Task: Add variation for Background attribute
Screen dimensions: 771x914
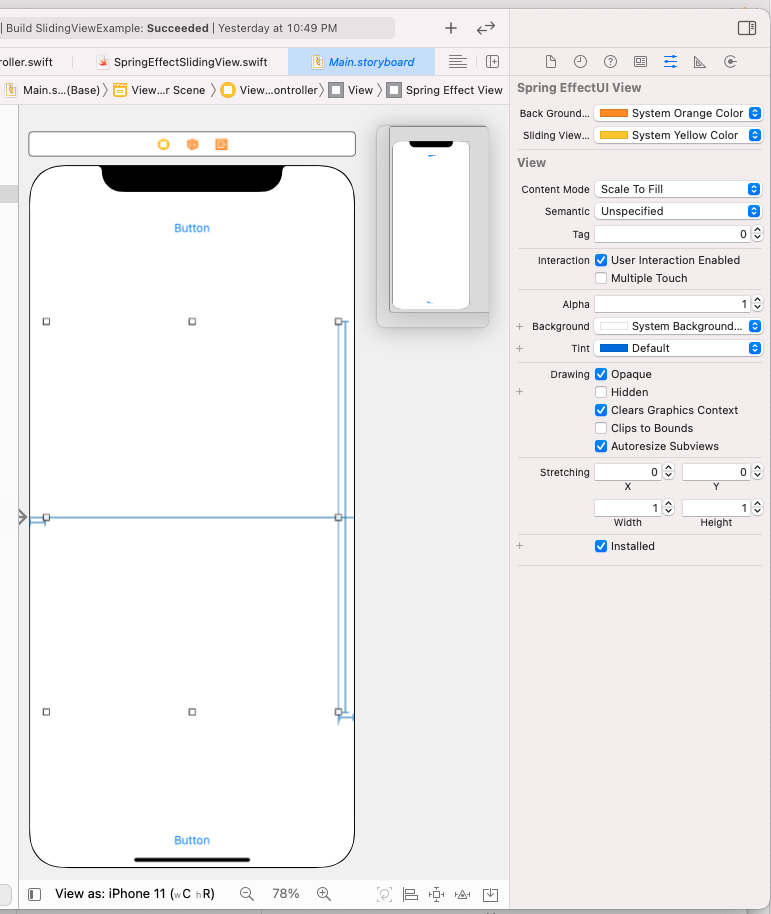Action: (x=520, y=326)
